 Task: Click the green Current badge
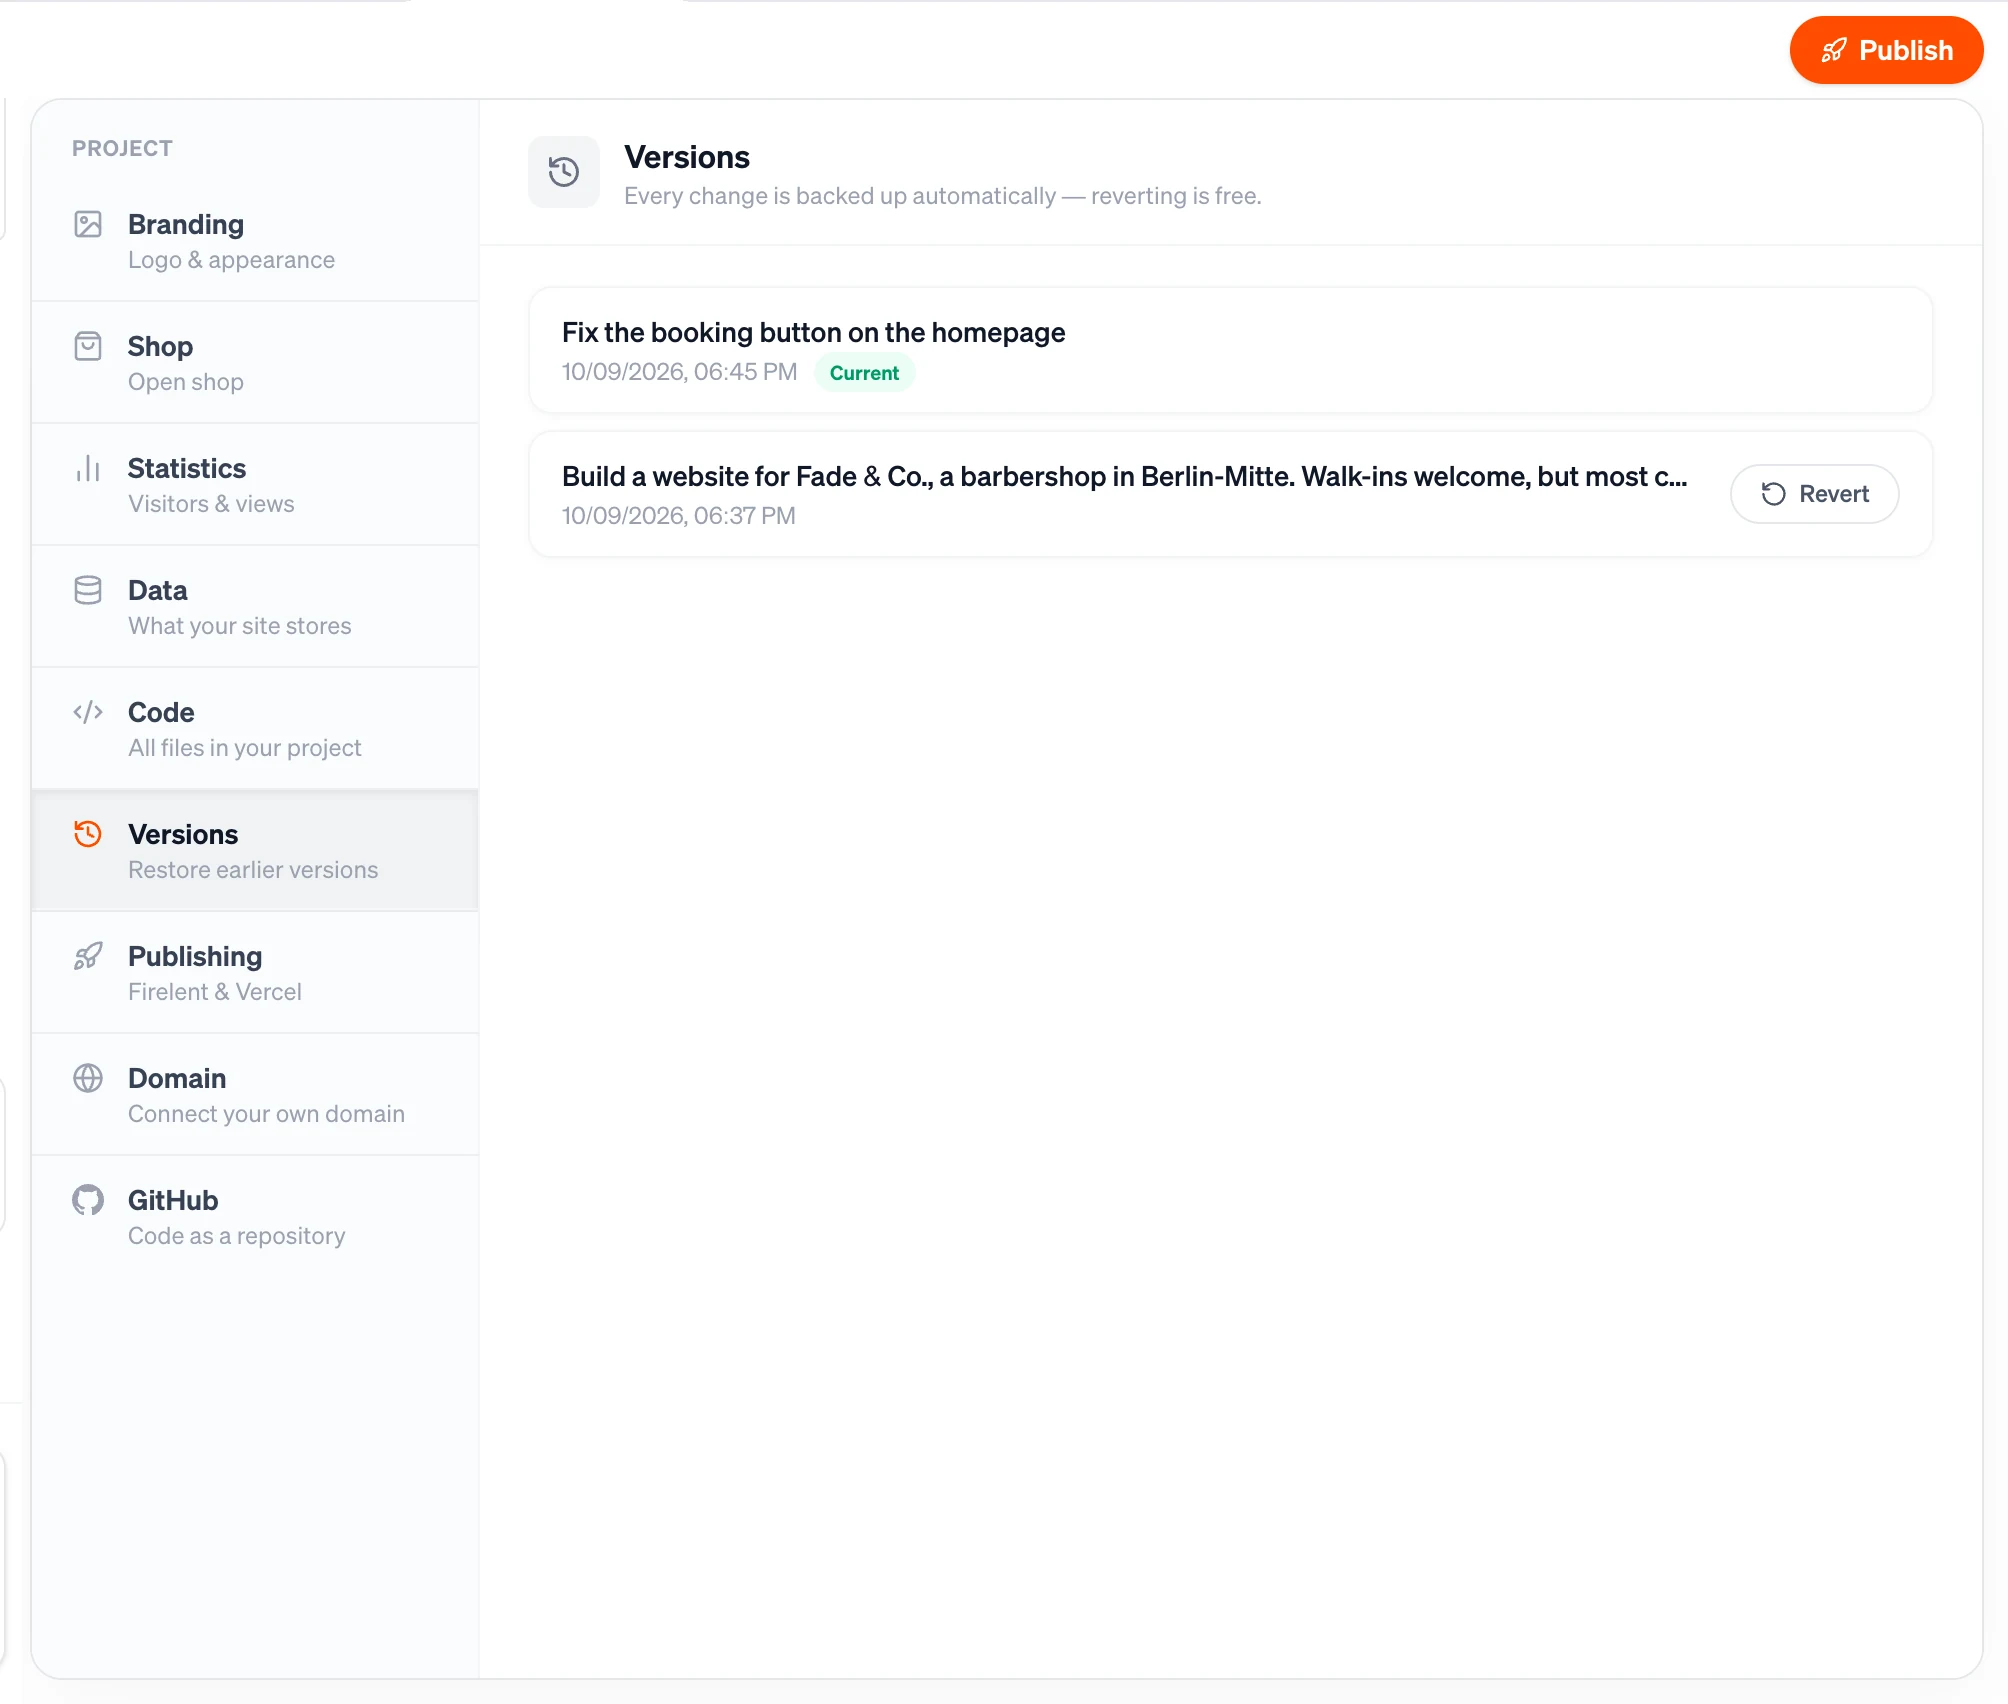(x=864, y=373)
